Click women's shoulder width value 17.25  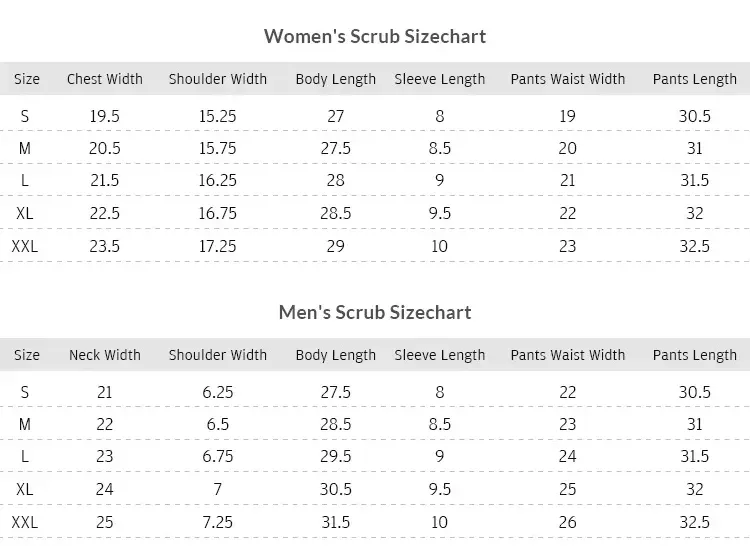[218, 246]
